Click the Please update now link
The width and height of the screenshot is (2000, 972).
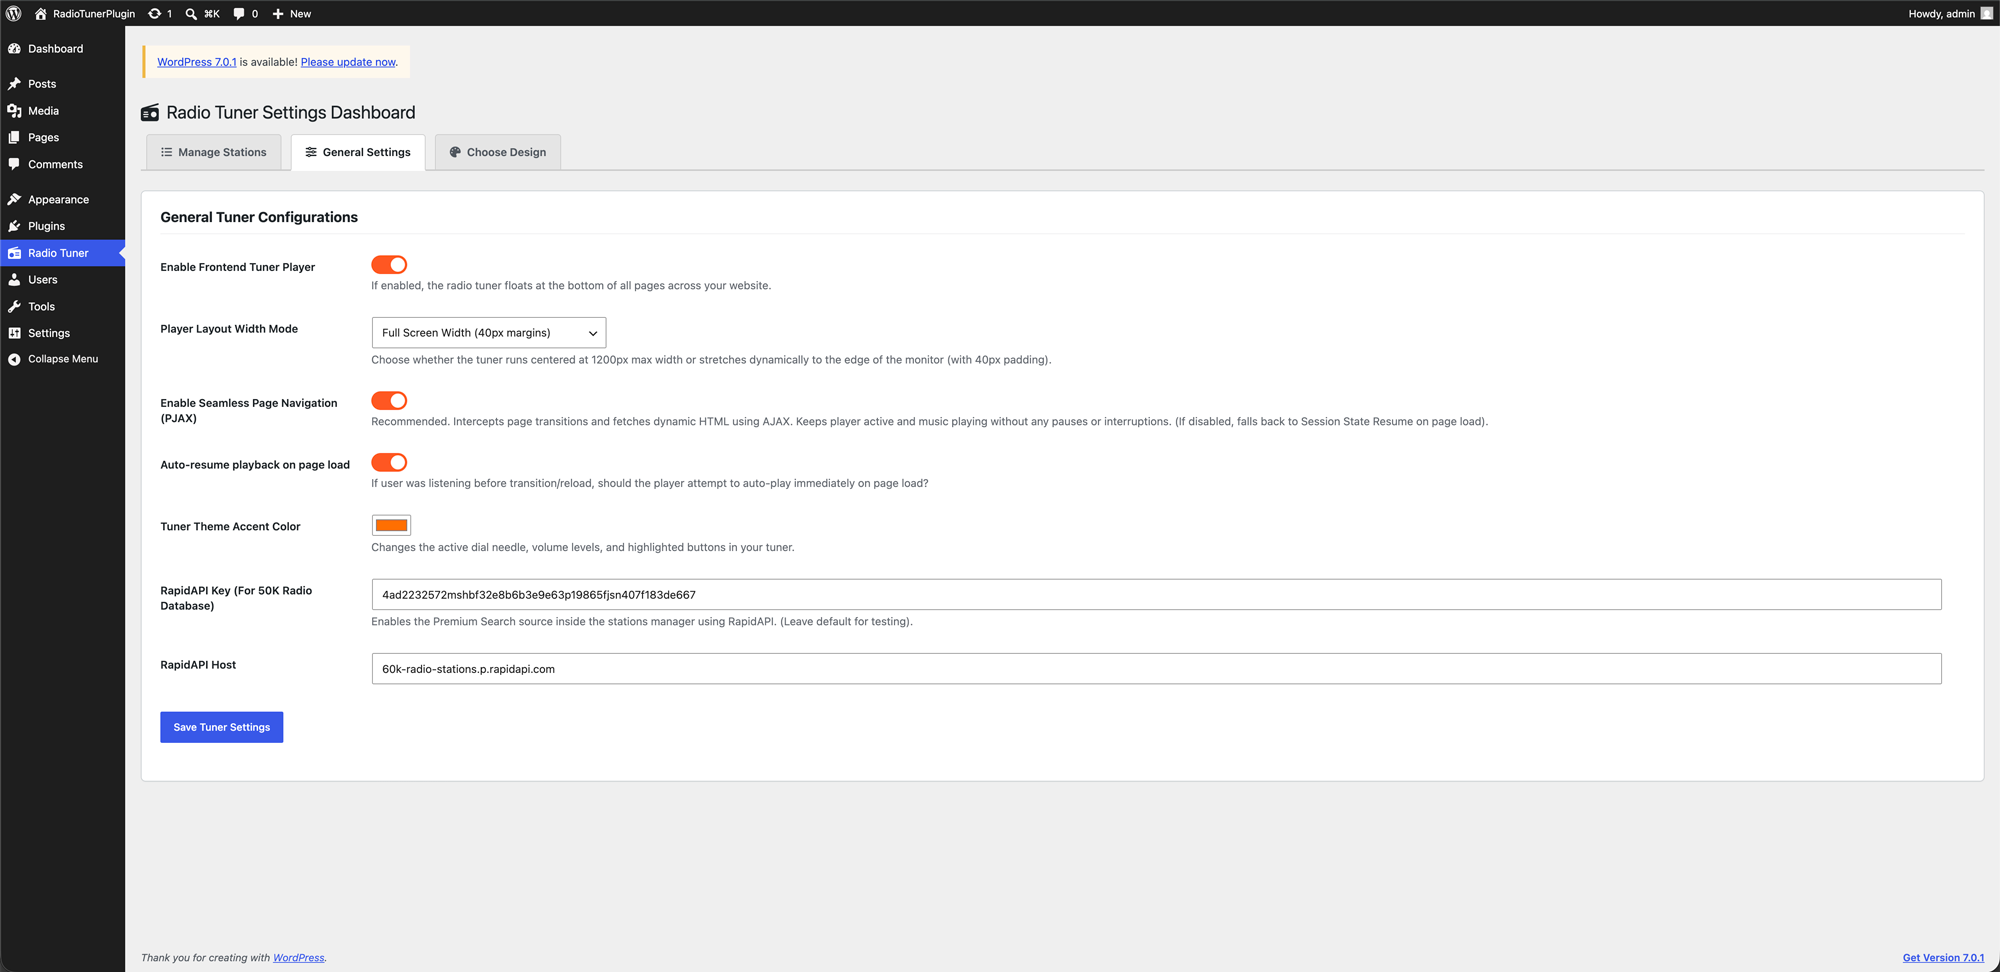pyautogui.click(x=348, y=62)
